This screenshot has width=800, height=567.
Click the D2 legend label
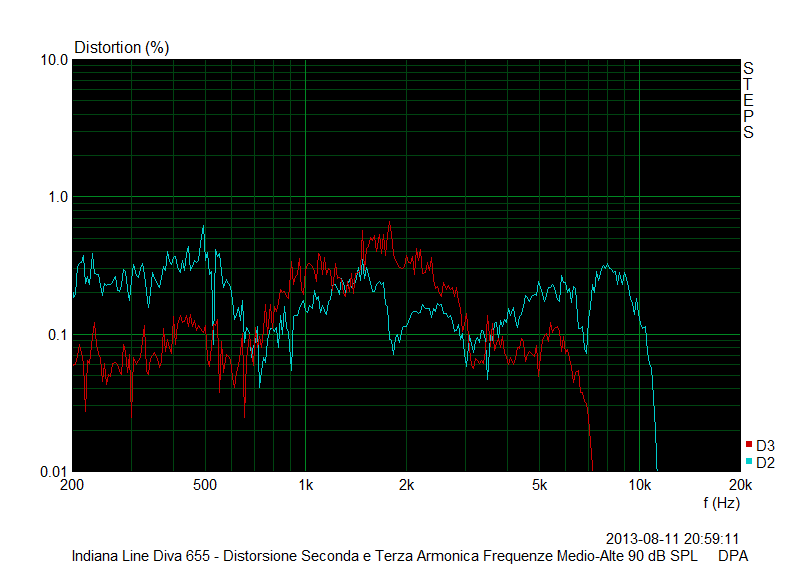(765, 463)
